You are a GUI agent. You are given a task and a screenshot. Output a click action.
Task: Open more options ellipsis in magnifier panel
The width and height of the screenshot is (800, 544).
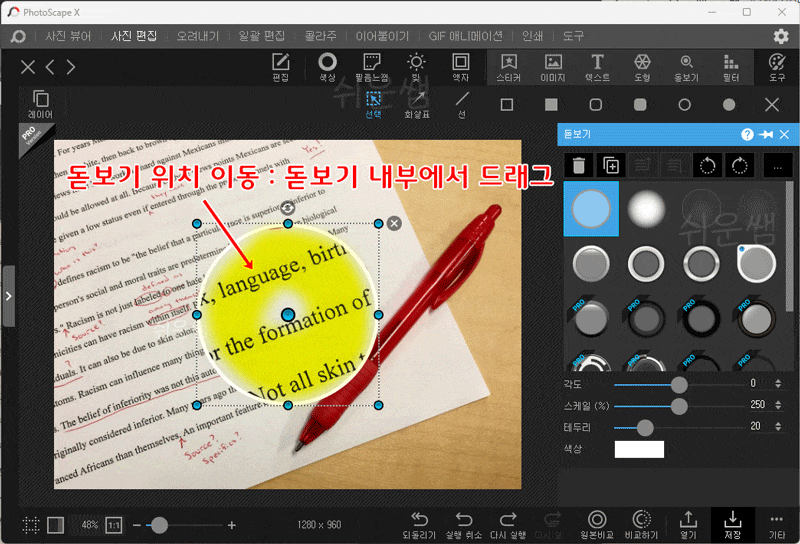point(778,165)
